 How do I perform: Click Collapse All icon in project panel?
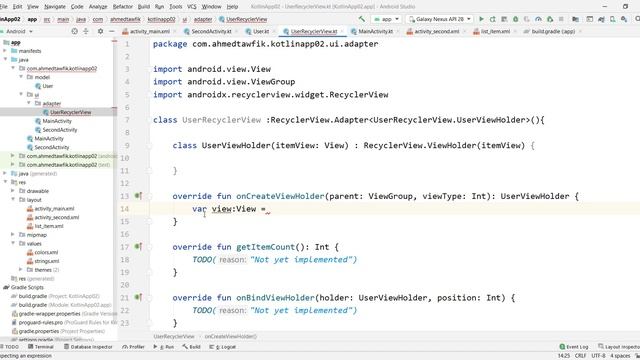pyautogui.click(x=86, y=31)
